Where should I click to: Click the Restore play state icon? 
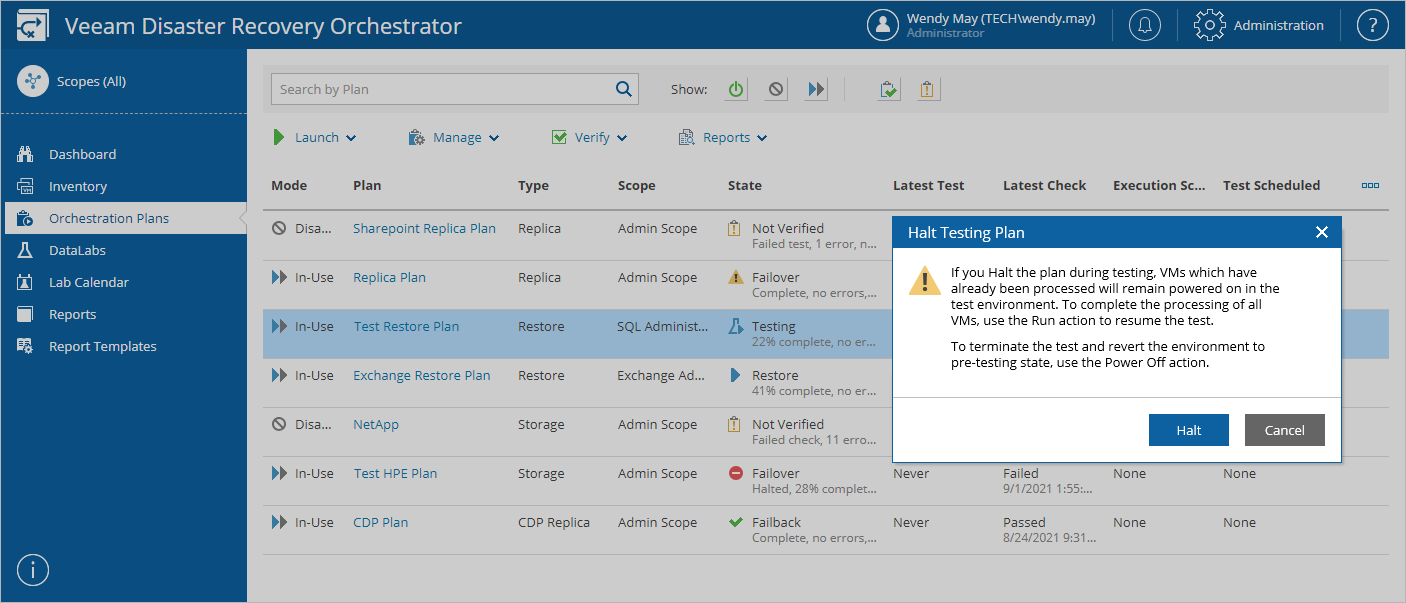point(736,375)
